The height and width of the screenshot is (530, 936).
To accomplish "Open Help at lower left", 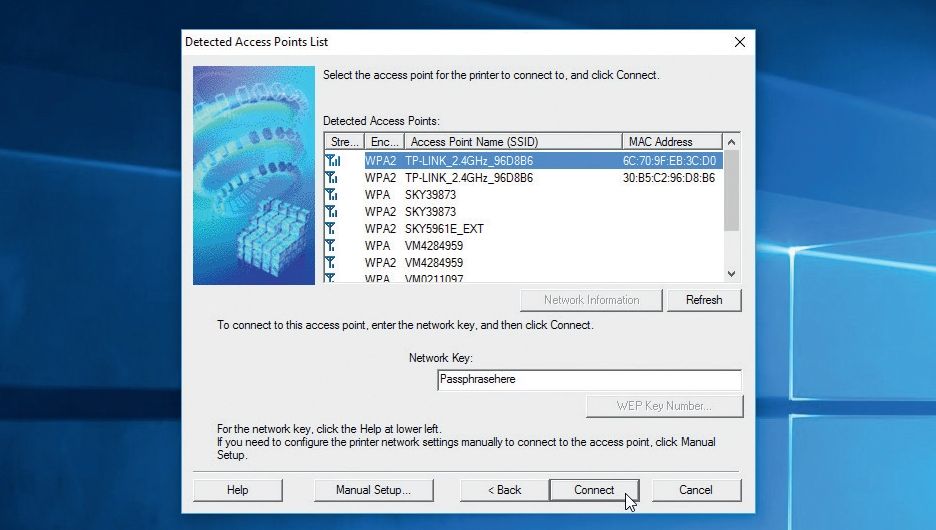I will coord(238,490).
